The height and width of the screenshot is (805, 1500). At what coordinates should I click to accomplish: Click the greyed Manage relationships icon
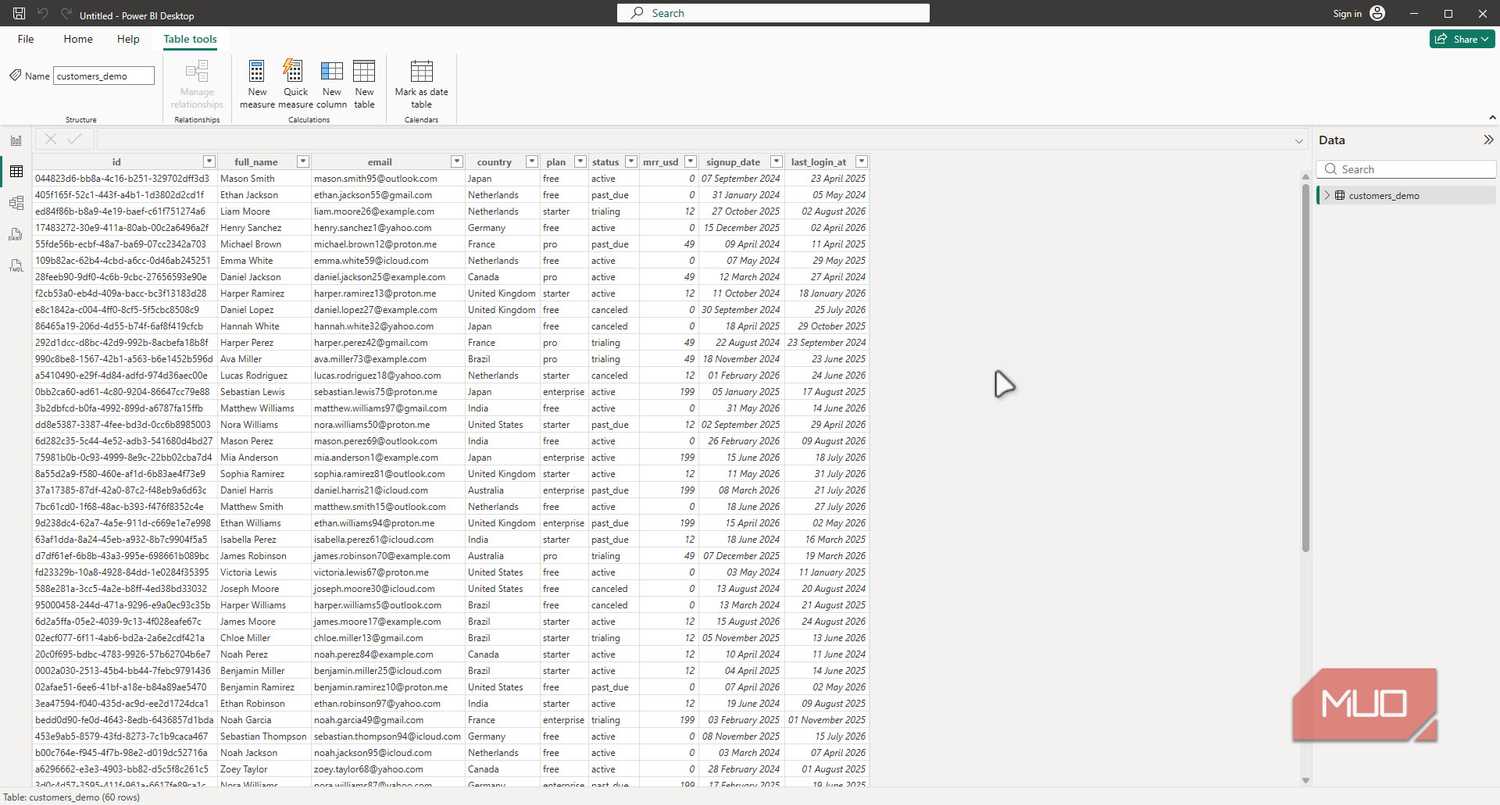point(197,70)
